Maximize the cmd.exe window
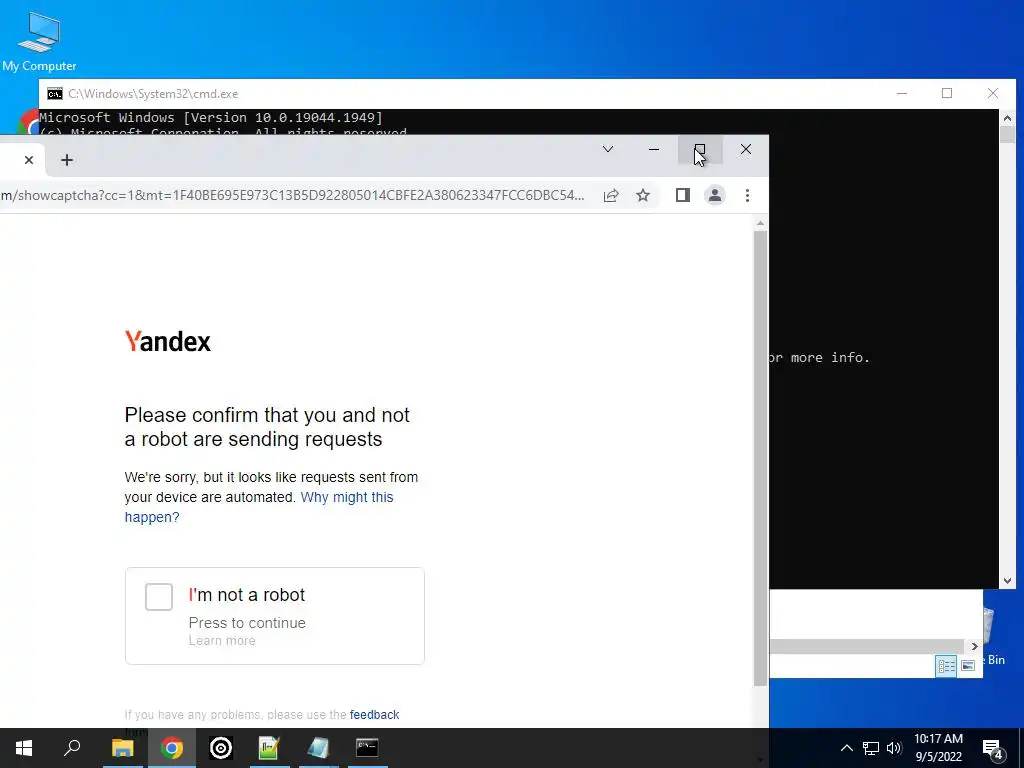The width and height of the screenshot is (1024, 768). coord(947,93)
